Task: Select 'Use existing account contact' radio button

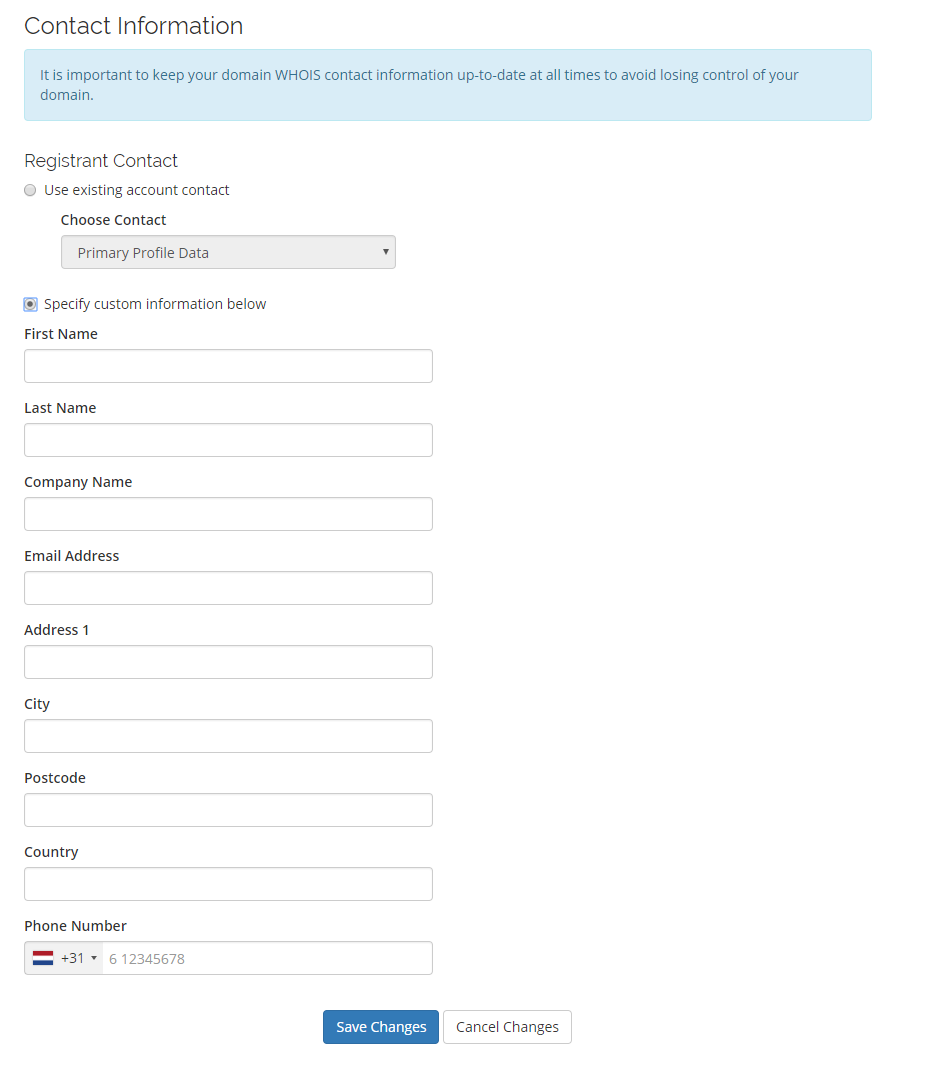Action: tap(30, 190)
